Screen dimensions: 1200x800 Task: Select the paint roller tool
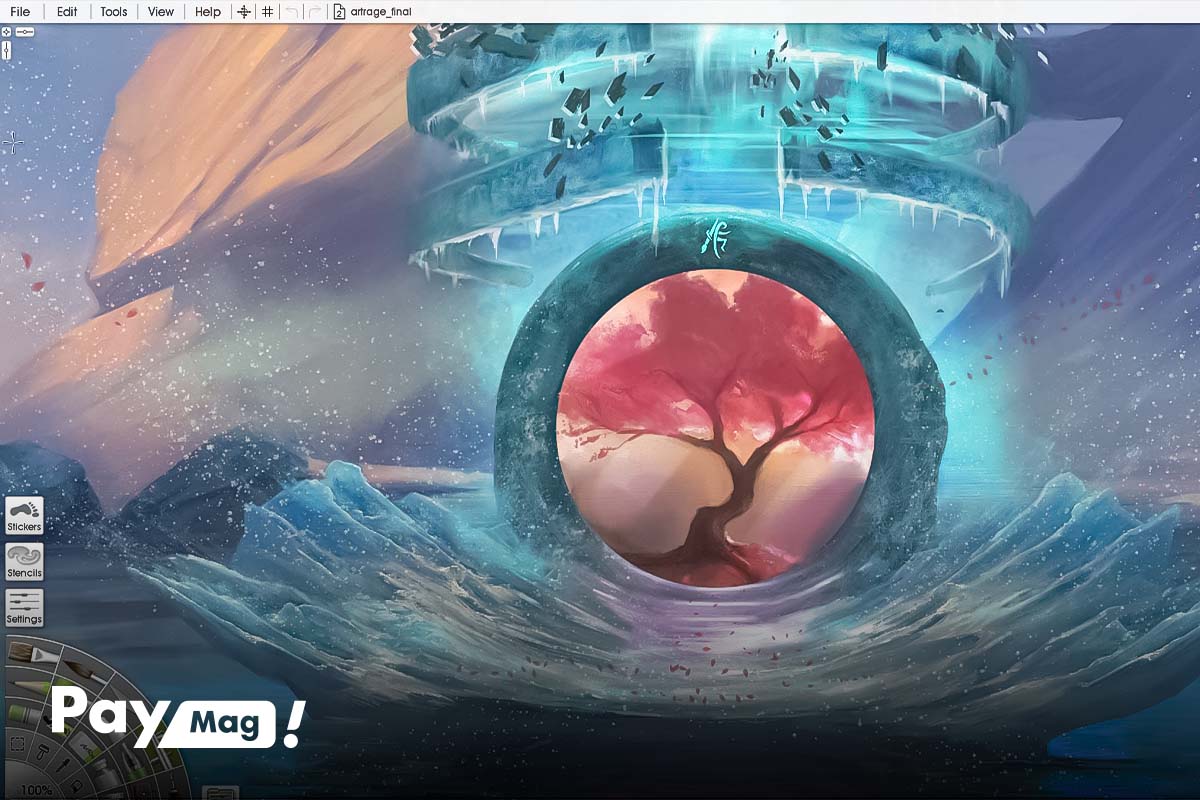[43, 752]
